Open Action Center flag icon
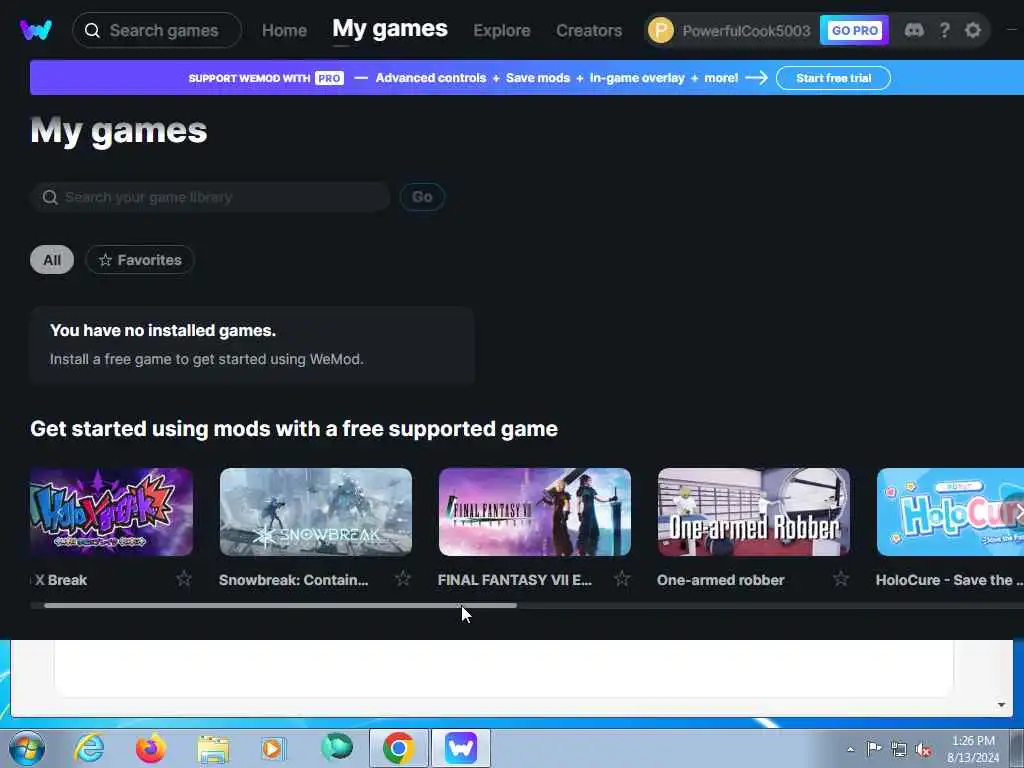The image size is (1024, 768). [x=874, y=748]
